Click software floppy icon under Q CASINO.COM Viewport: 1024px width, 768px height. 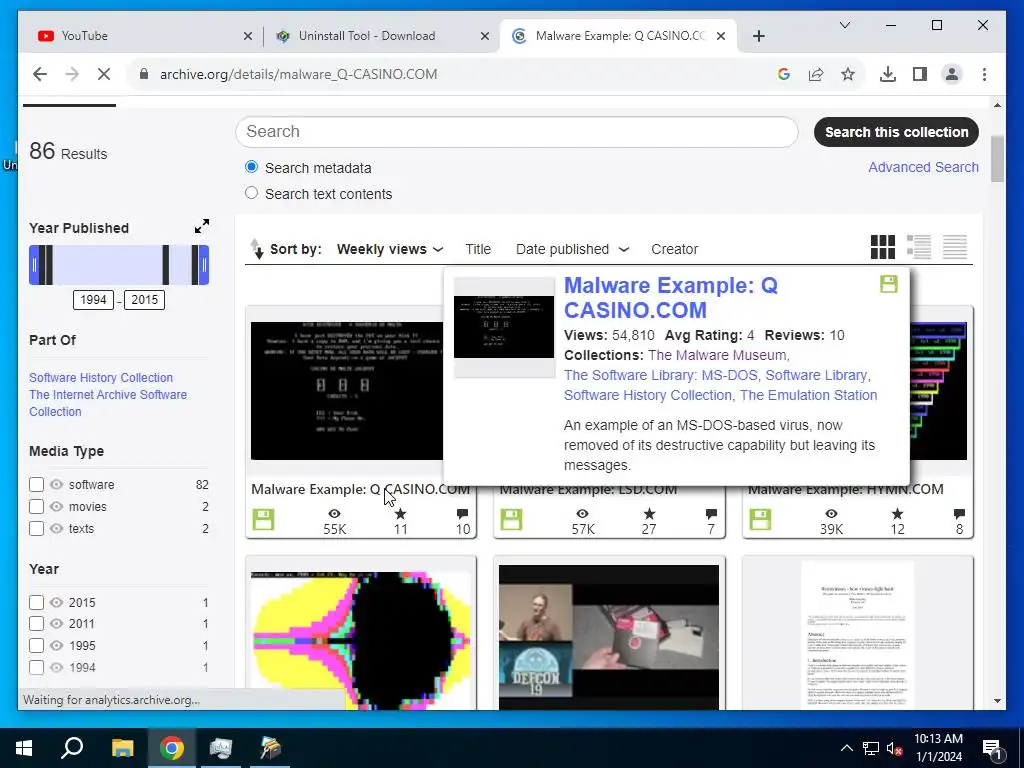coord(263,520)
